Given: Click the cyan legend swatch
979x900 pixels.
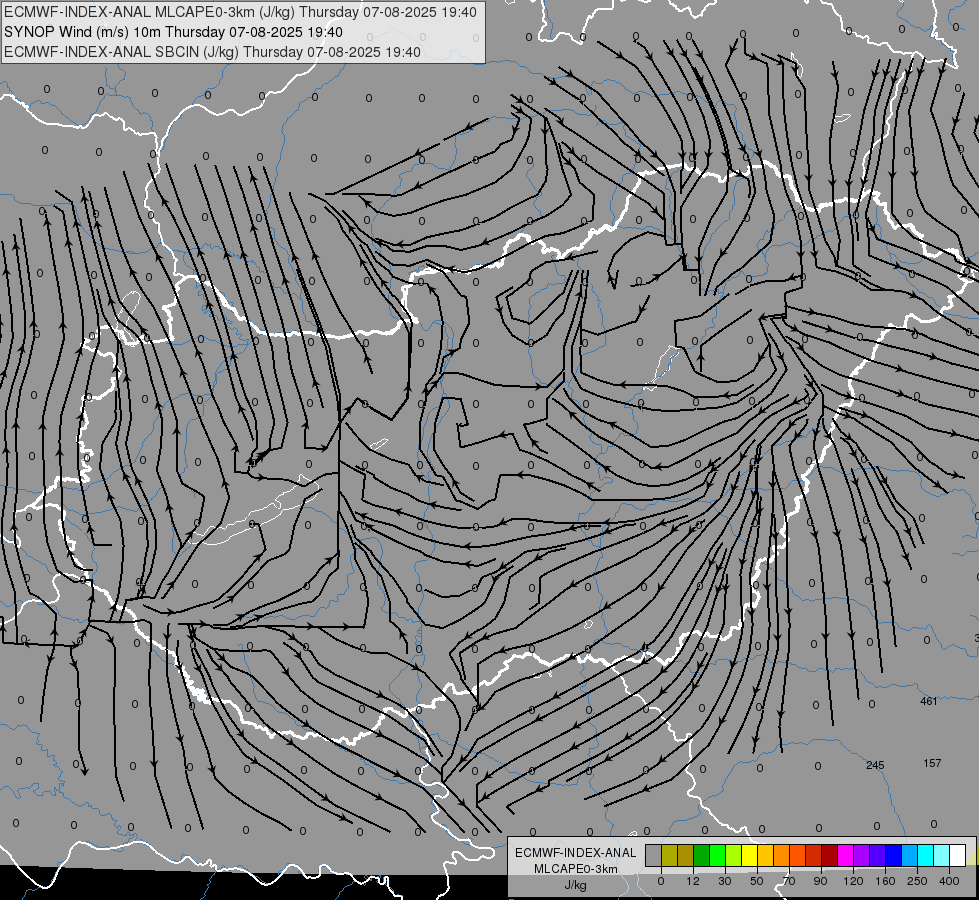Looking at the screenshot, I should click(x=926, y=856).
